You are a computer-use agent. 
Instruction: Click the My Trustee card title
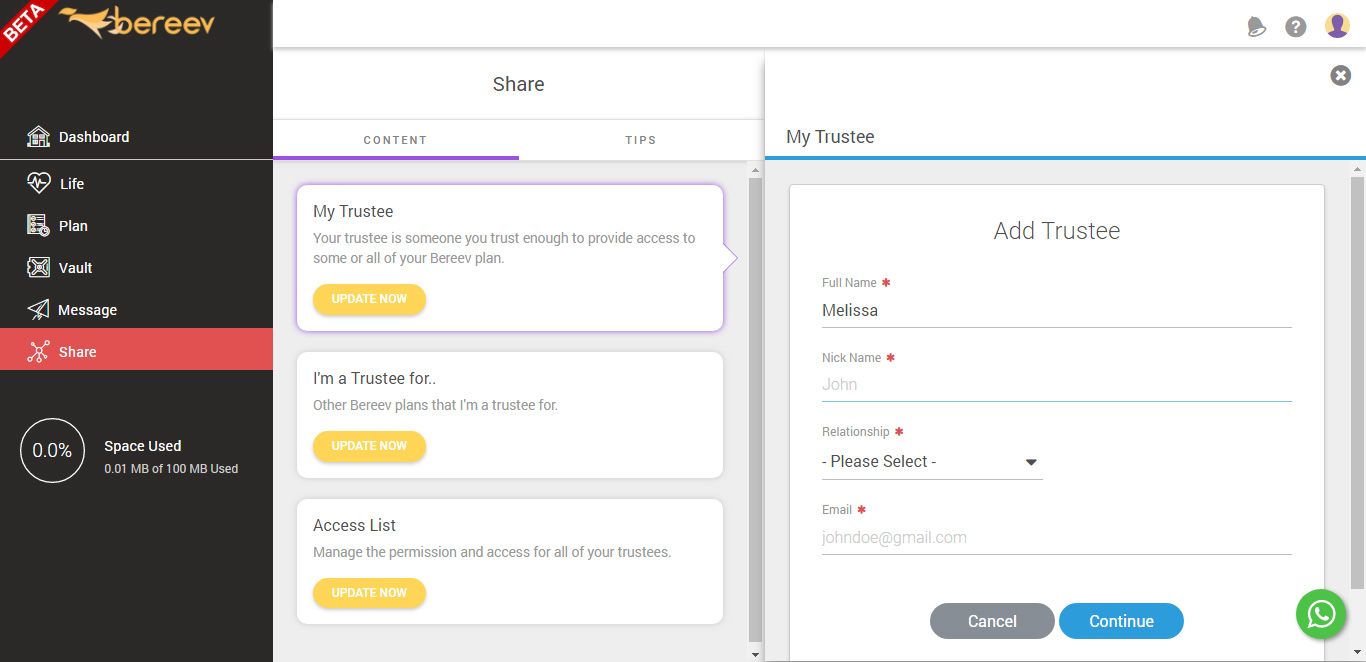pyautogui.click(x=353, y=212)
